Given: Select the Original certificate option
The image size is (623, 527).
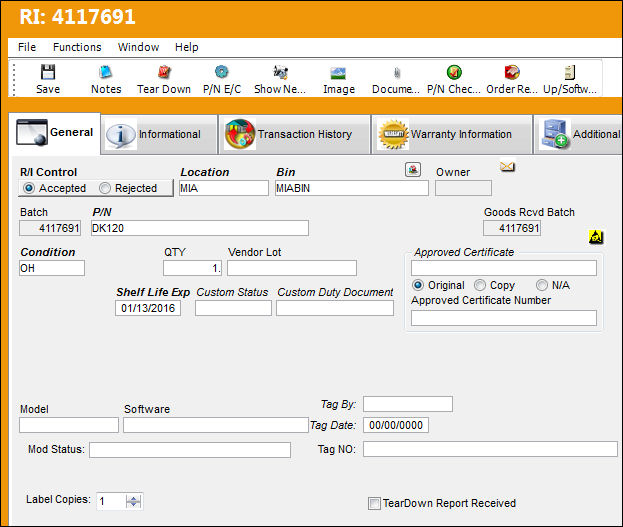Looking at the screenshot, I should [x=418, y=285].
